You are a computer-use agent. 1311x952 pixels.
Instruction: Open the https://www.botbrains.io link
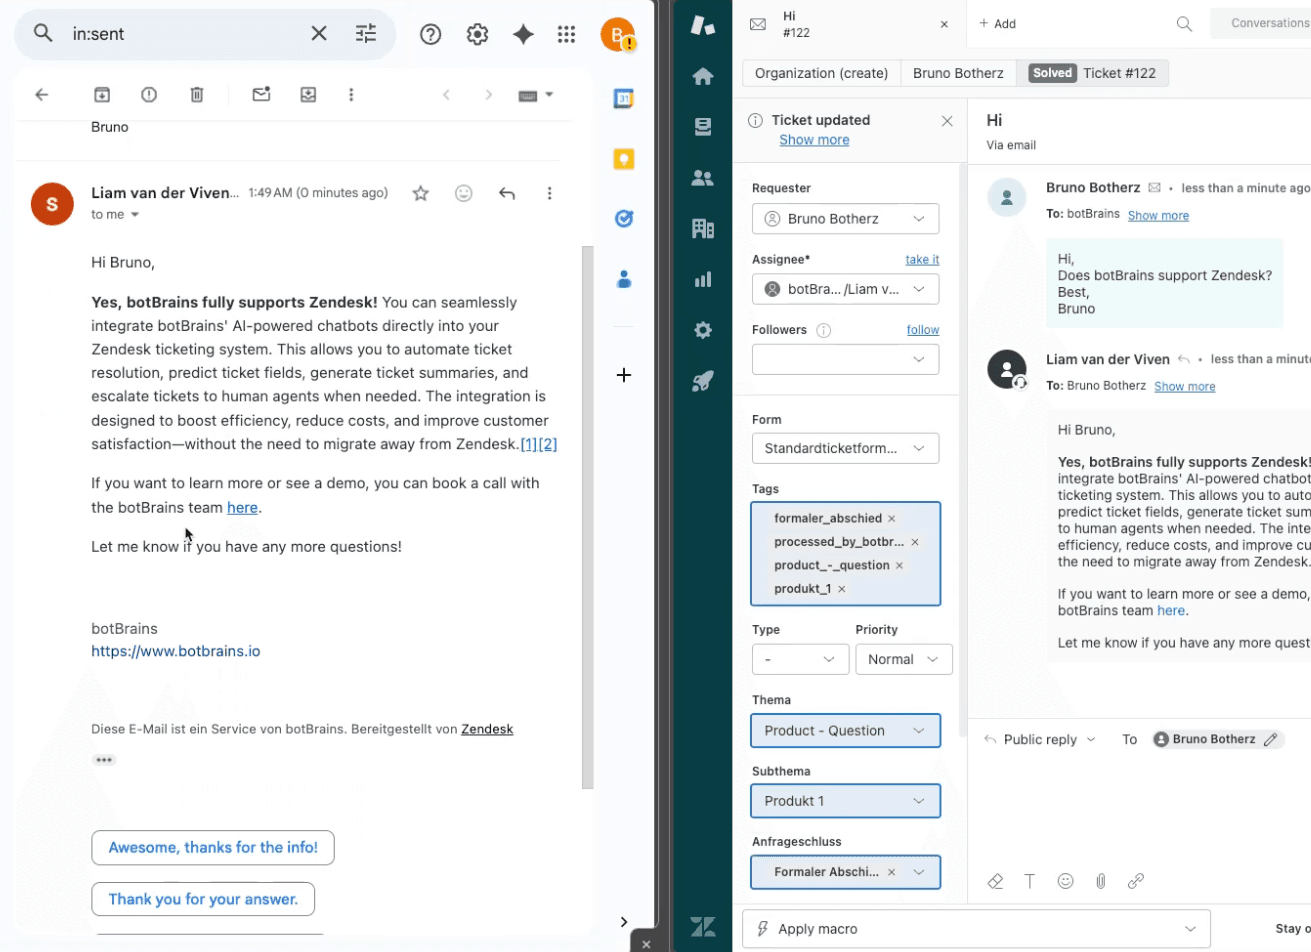click(x=176, y=651)
